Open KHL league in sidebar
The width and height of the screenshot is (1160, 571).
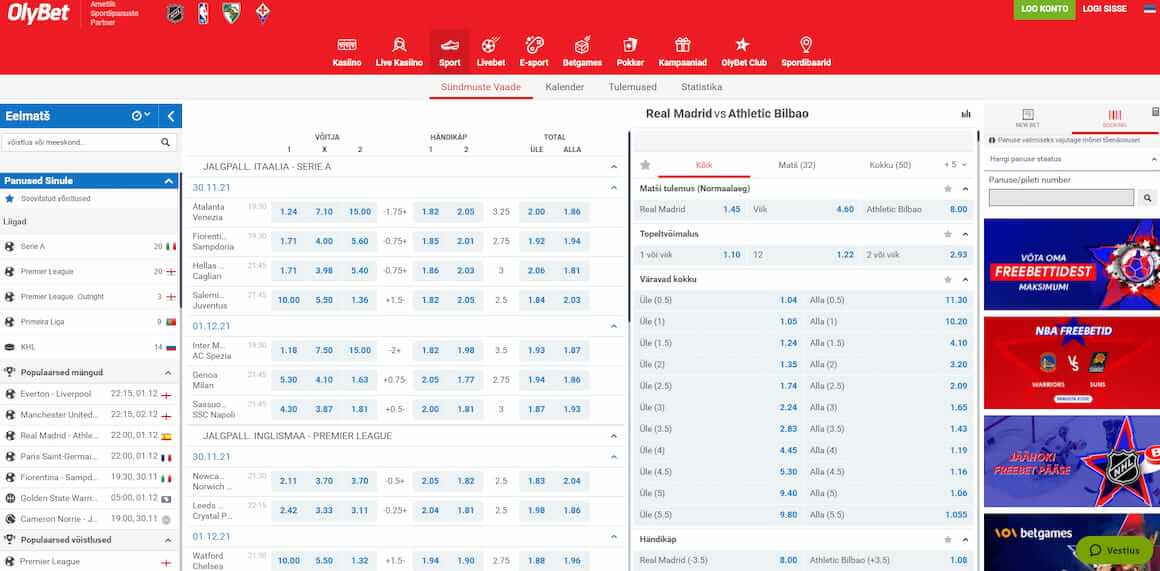[x=89, y=347]
